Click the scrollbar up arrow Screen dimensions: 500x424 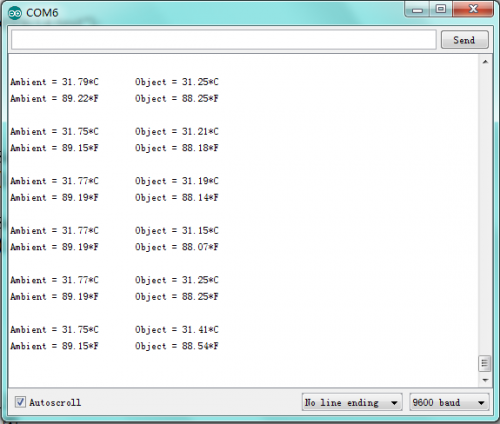coord(485,62)
